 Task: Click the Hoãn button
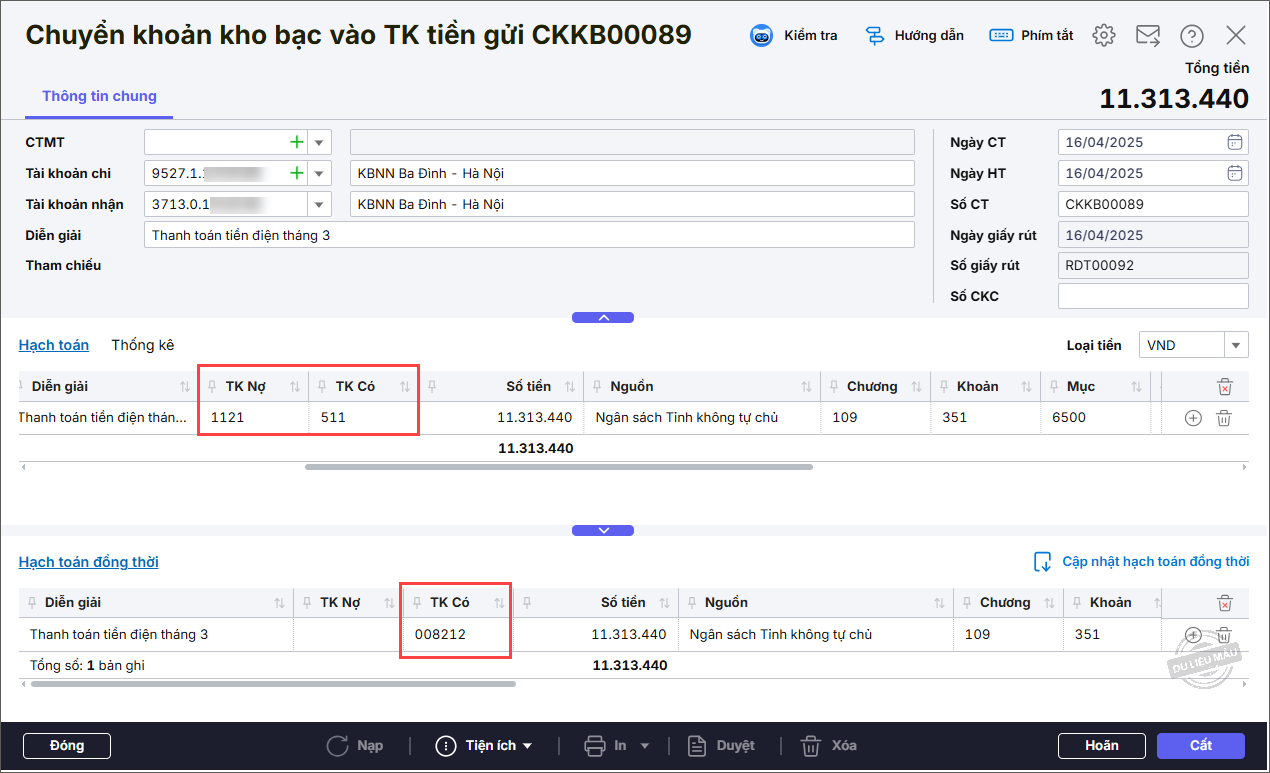(x=1102, y=745)
